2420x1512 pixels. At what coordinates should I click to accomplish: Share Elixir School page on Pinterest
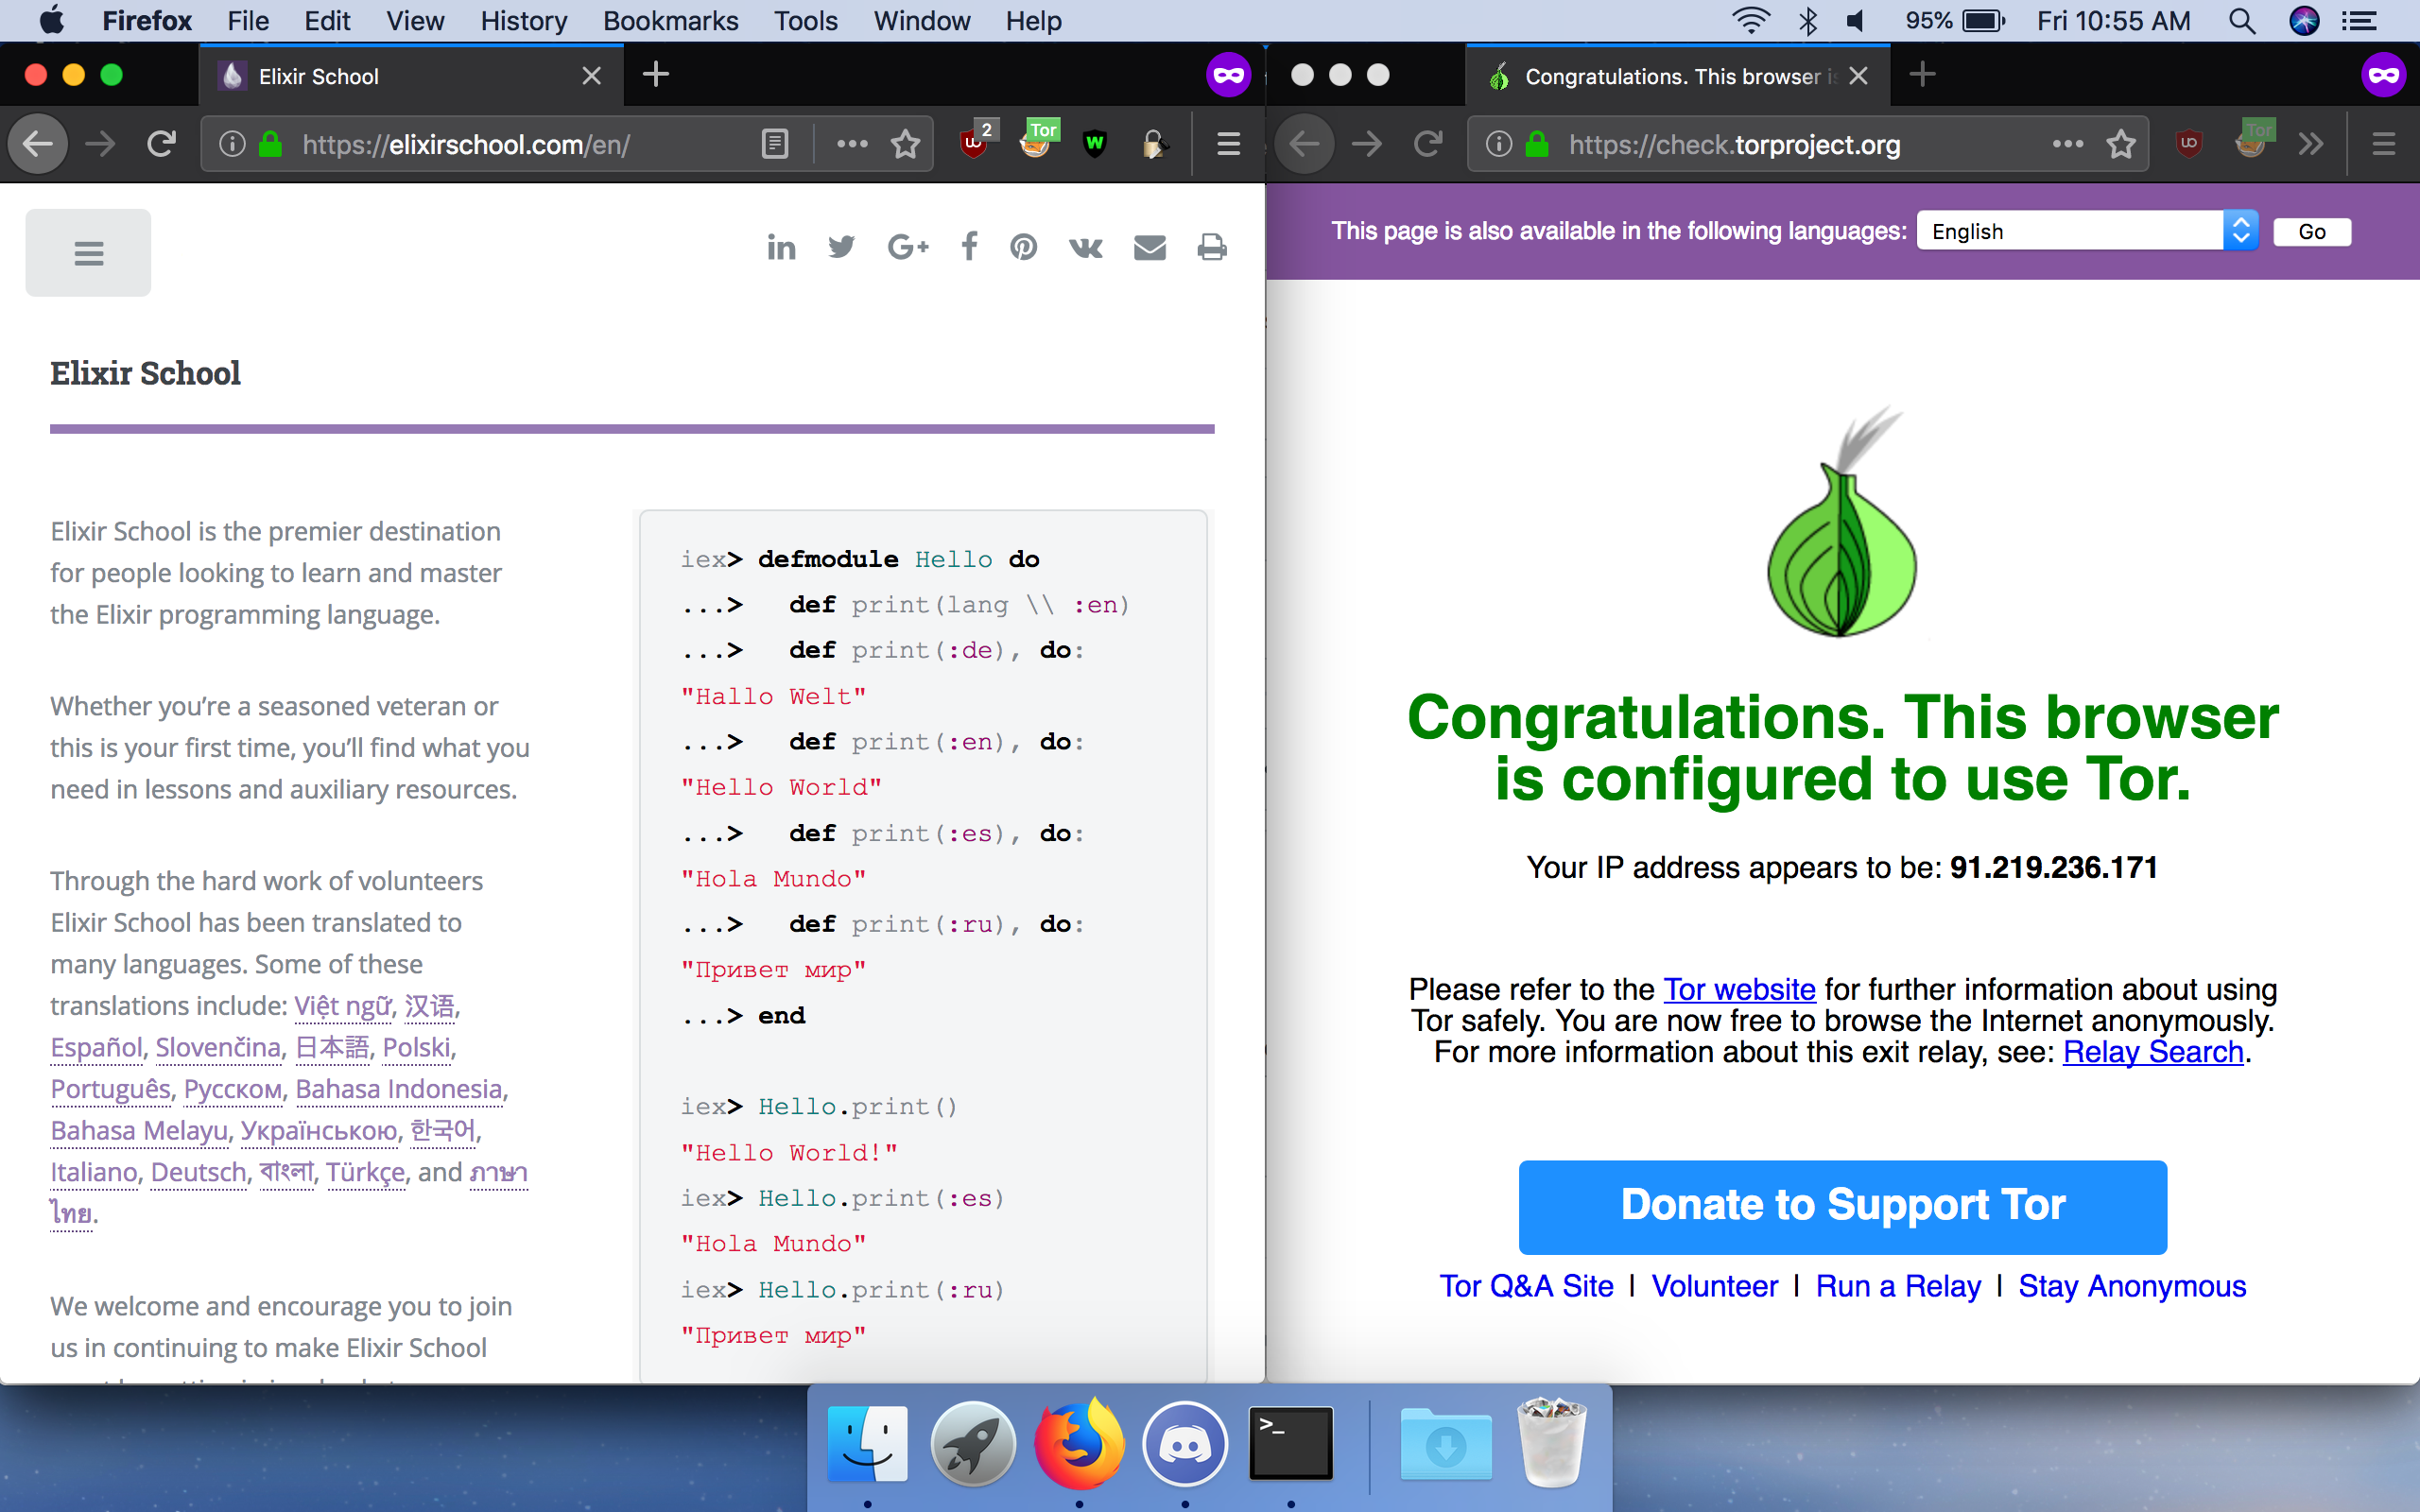pyautogui.click(x=1023, y=246)
